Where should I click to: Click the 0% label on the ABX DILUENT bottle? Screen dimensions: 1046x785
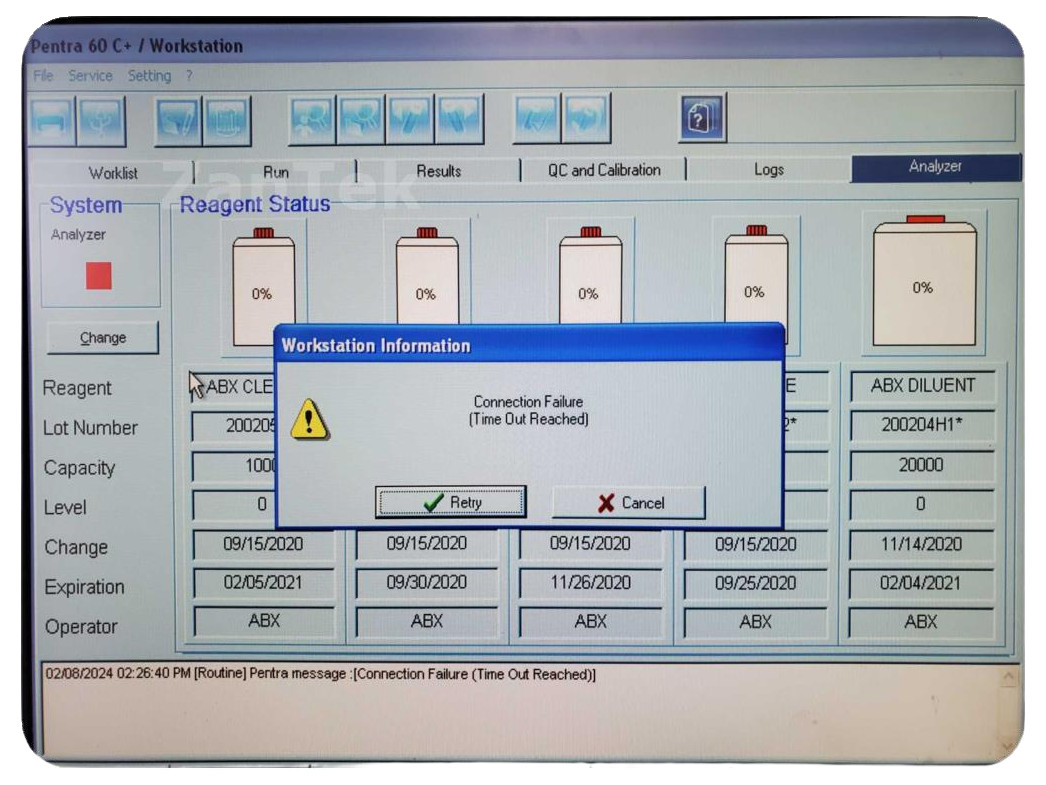coord(923,287)
